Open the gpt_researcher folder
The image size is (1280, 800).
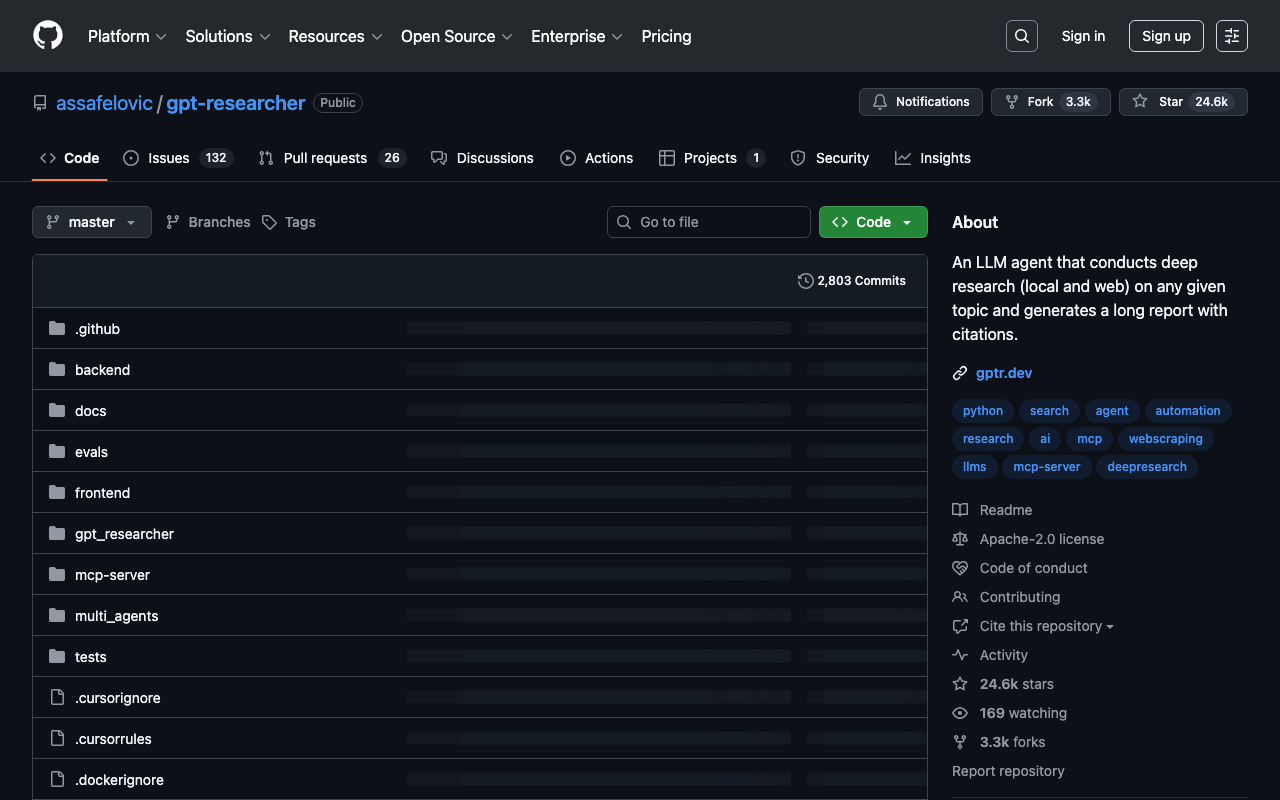point(124,534)
